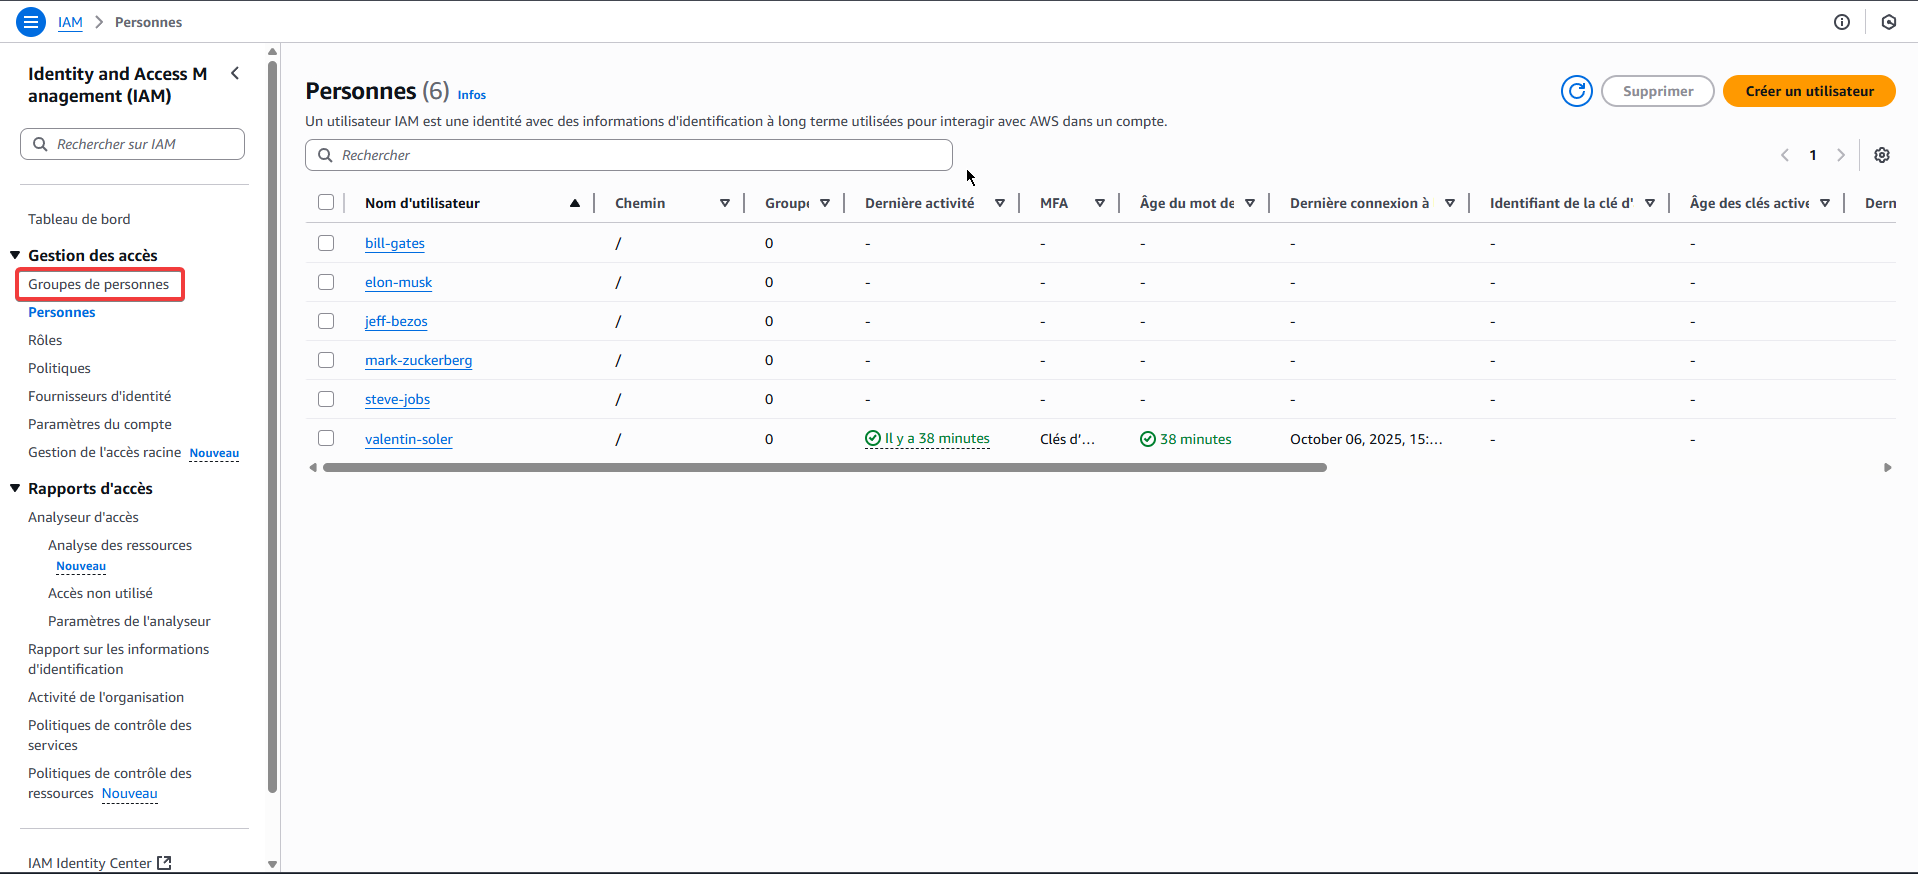
Task: Open the Dernière connexion column dropdown
Action: pos(1450,203)
